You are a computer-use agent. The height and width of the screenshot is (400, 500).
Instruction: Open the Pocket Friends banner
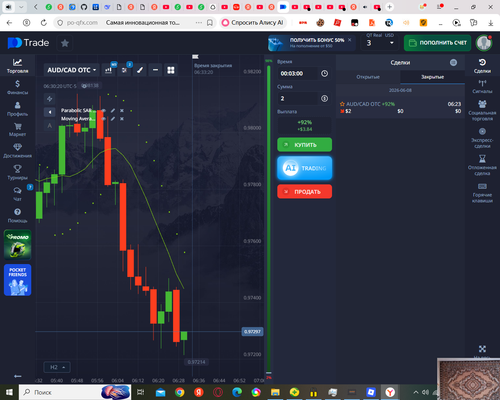coord(18,280)
